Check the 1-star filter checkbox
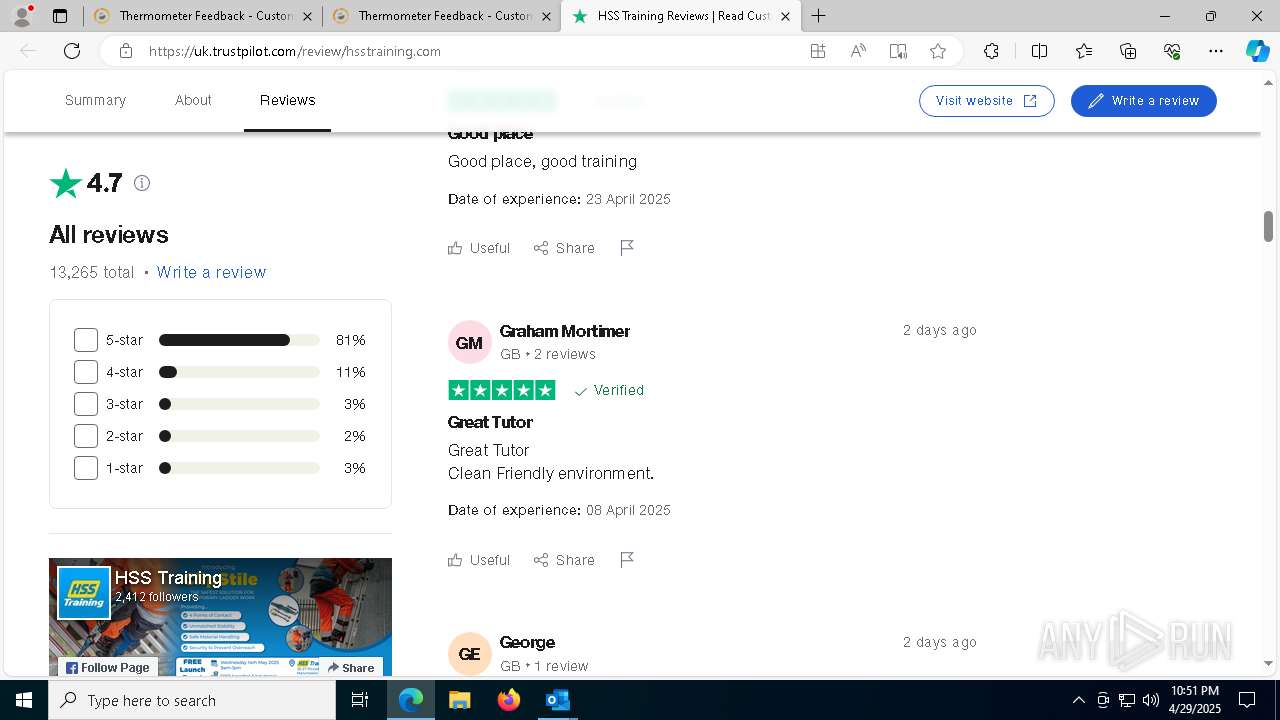The height and width of the screenshot is (720, 1280). pos(86,468)
